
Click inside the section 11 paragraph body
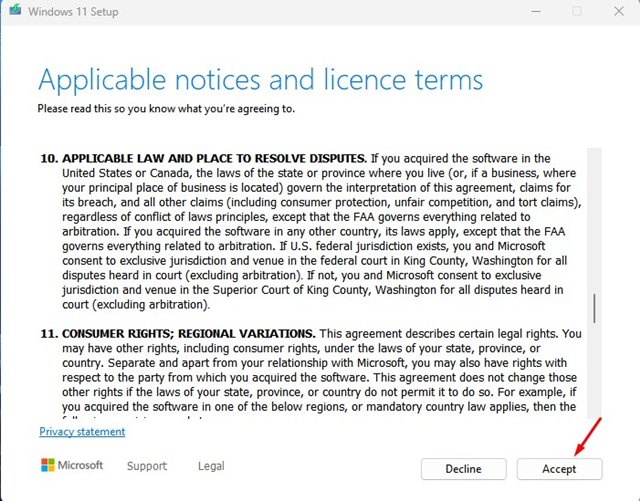click(320, 380)
